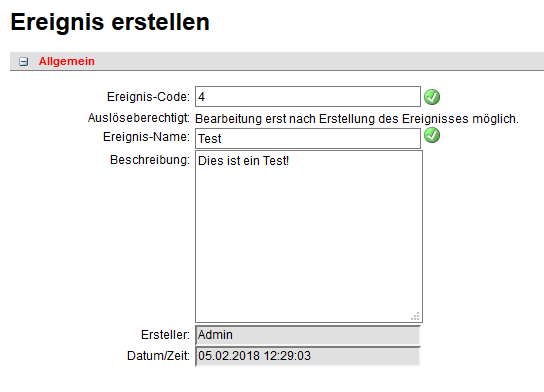Select the read-only Ersteller field showing Admin
This screenshot has width=544, height=392.
pos(308,335)
